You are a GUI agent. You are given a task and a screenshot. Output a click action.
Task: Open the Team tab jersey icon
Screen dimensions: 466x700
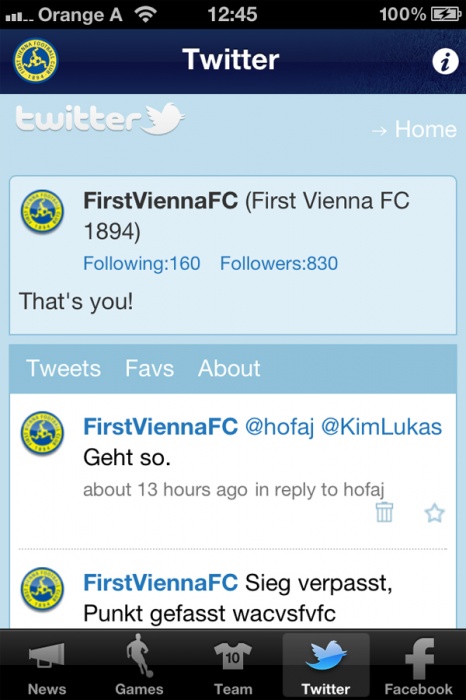pyautogui.click(x=233, y=655)
